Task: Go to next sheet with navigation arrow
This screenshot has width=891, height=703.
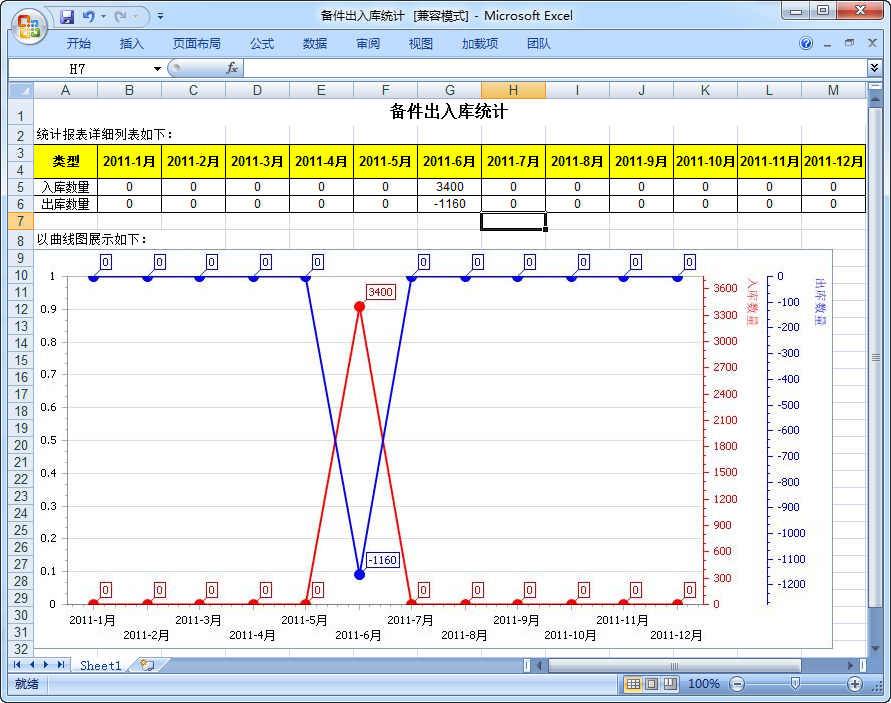Action: pyautogui.click(x=46, y=664)
